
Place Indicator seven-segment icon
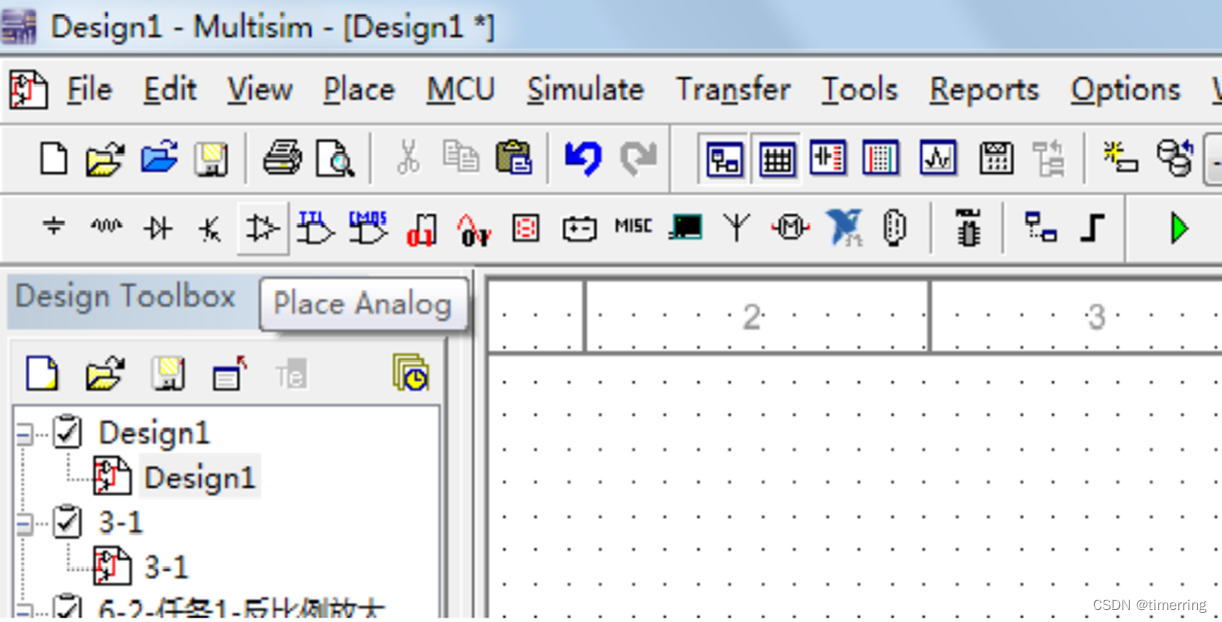pos(525,229)
